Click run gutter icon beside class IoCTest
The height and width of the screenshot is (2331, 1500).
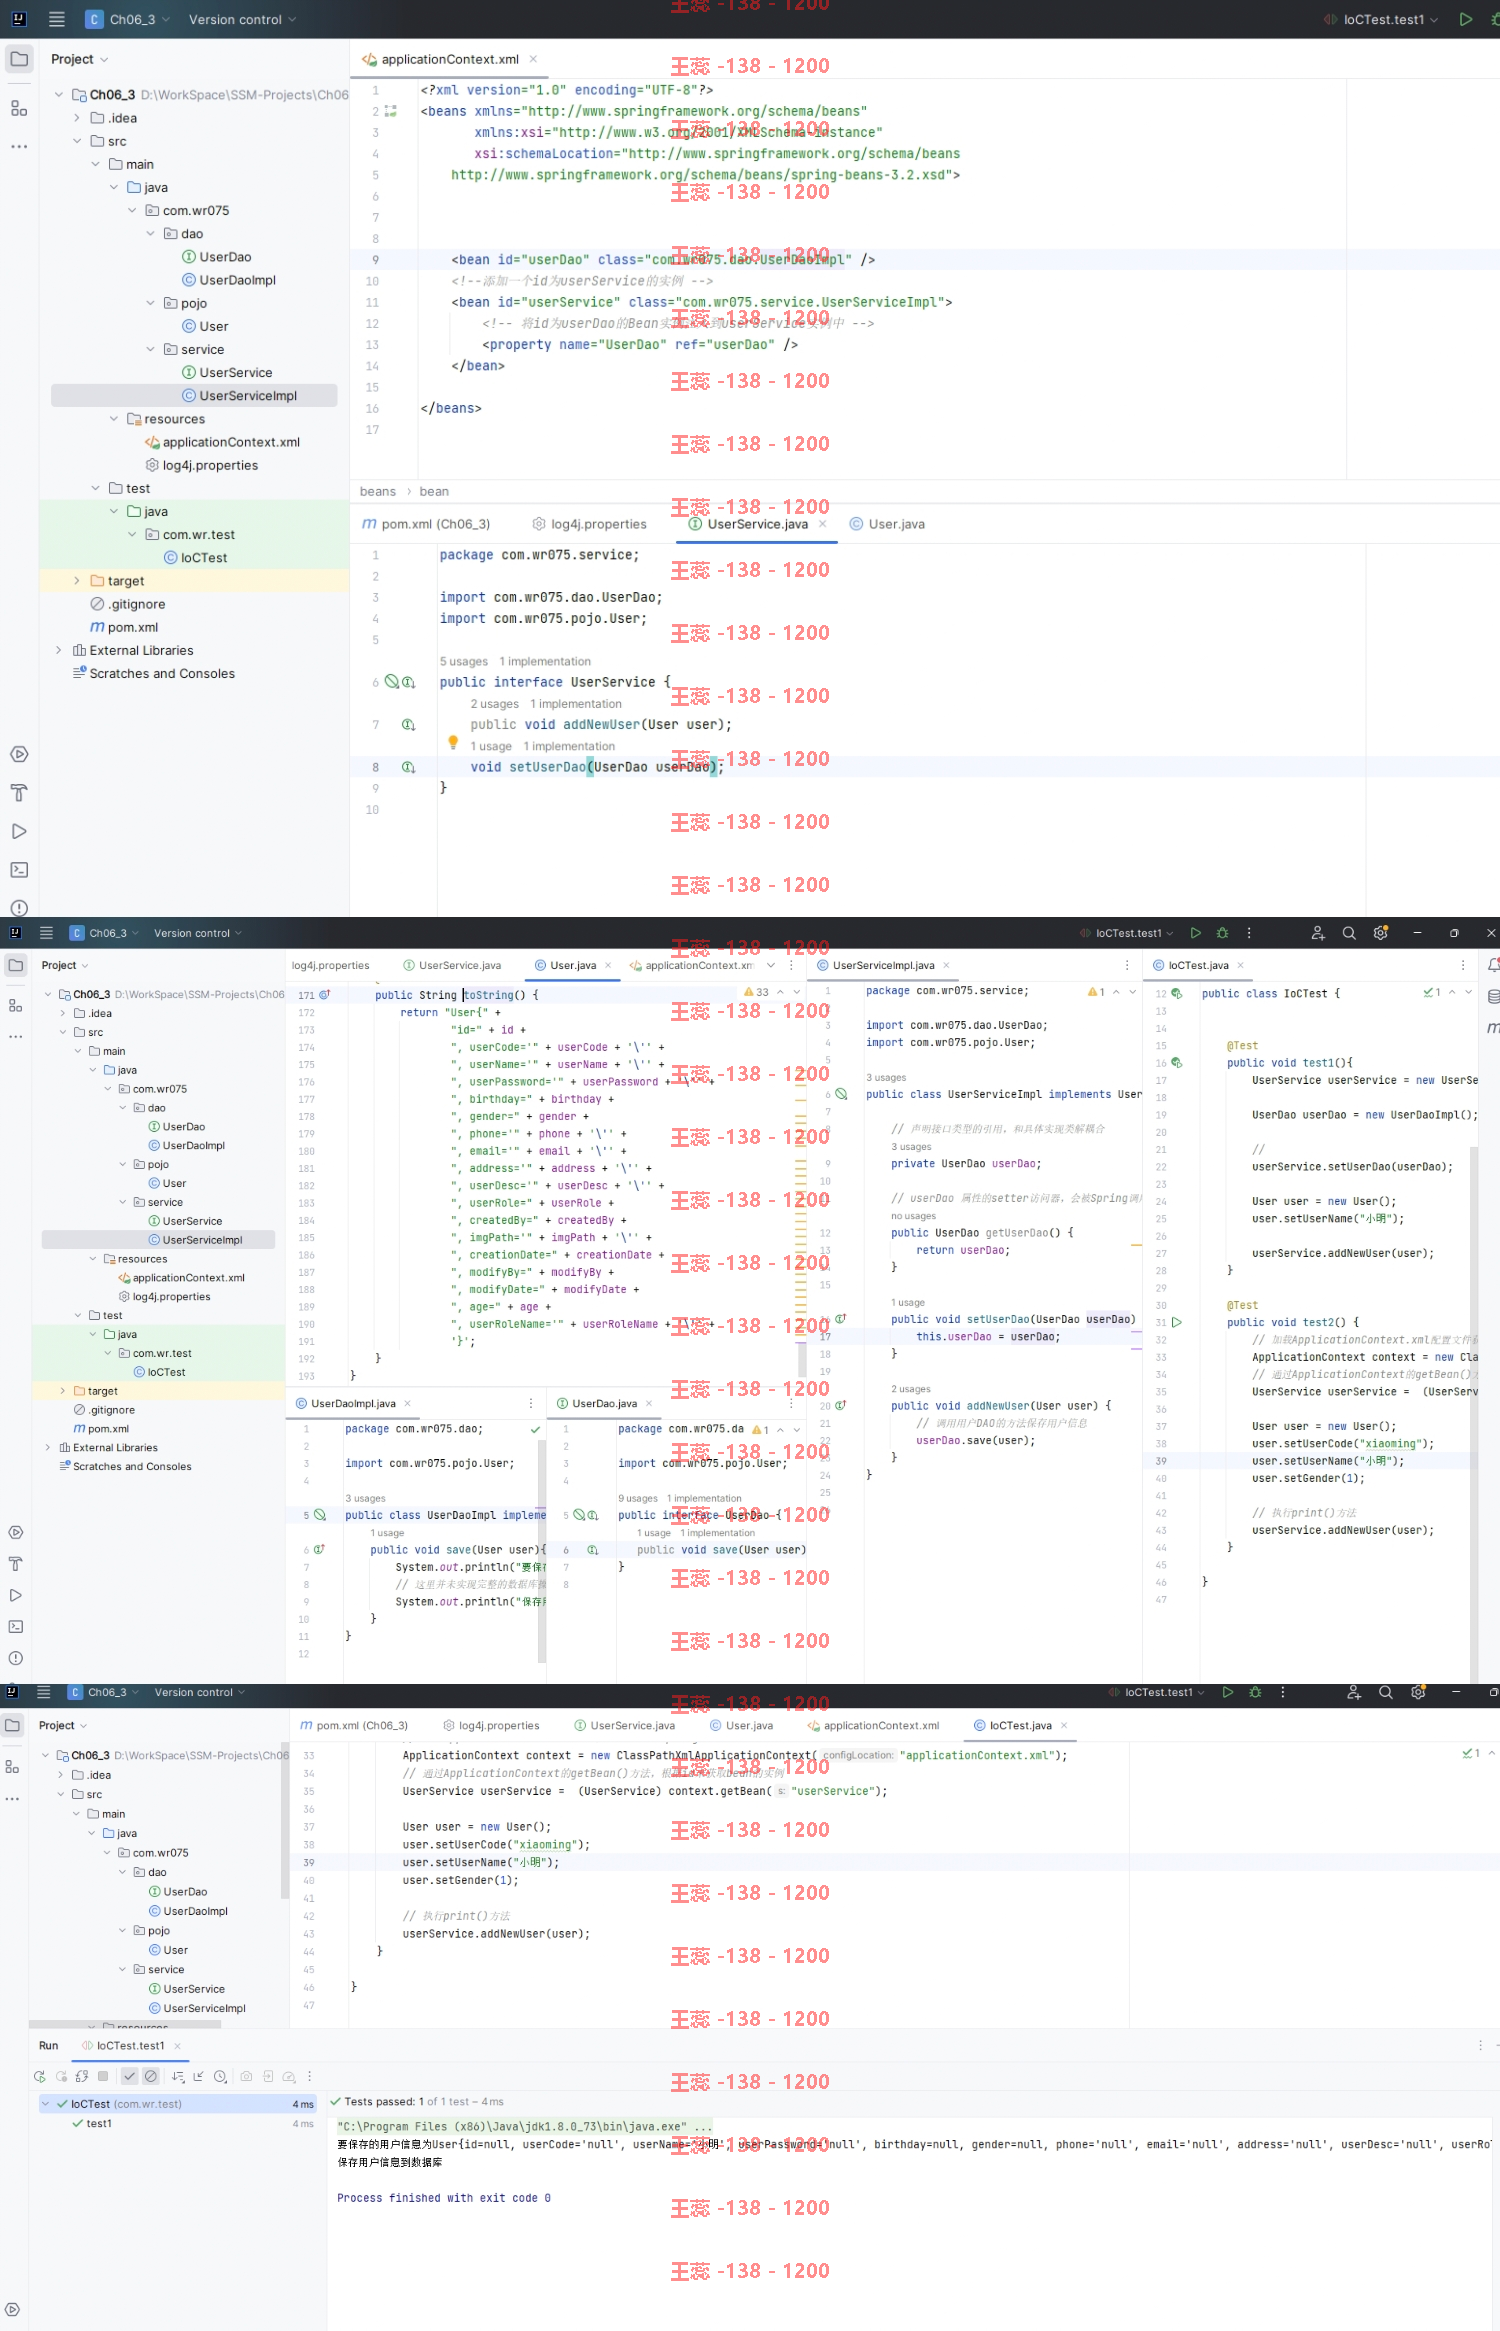click(1176, 994)
